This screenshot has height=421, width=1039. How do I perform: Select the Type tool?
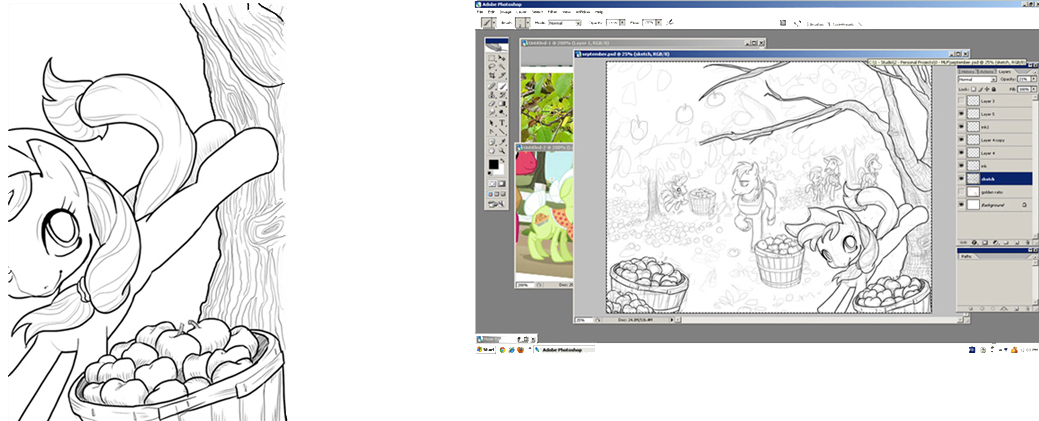502,123
